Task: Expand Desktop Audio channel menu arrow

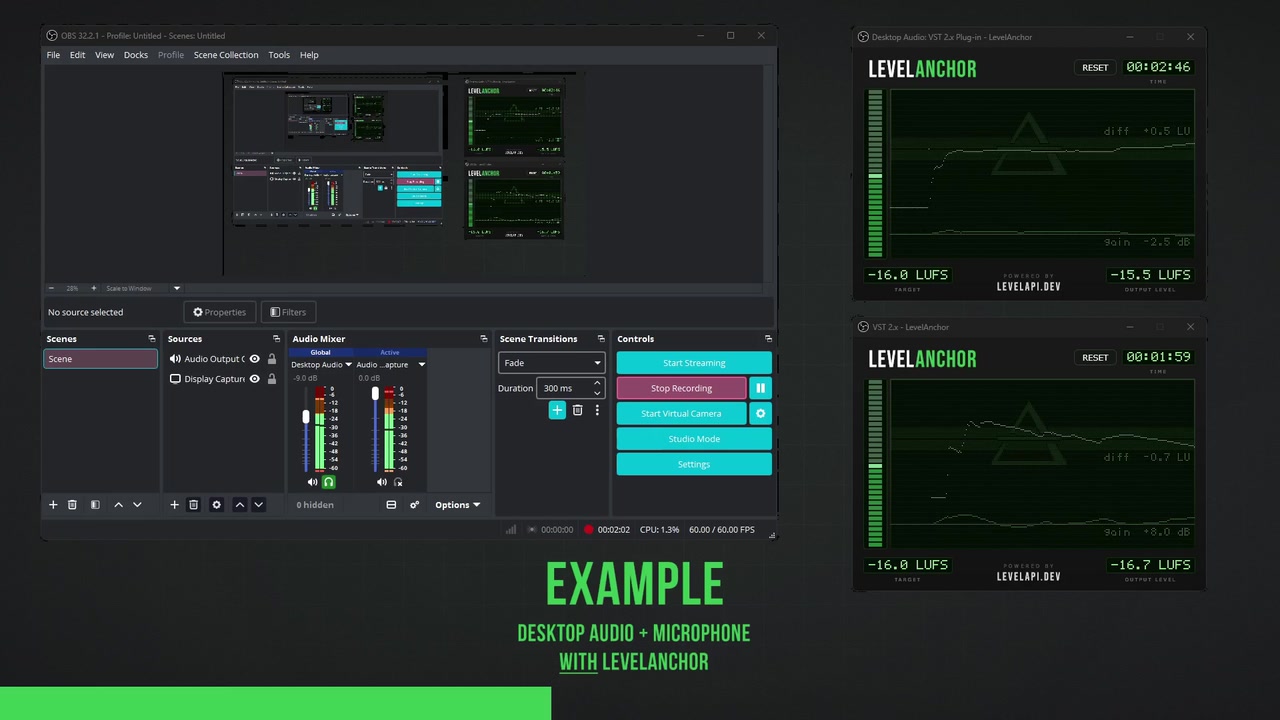Action: pos(348,365)
